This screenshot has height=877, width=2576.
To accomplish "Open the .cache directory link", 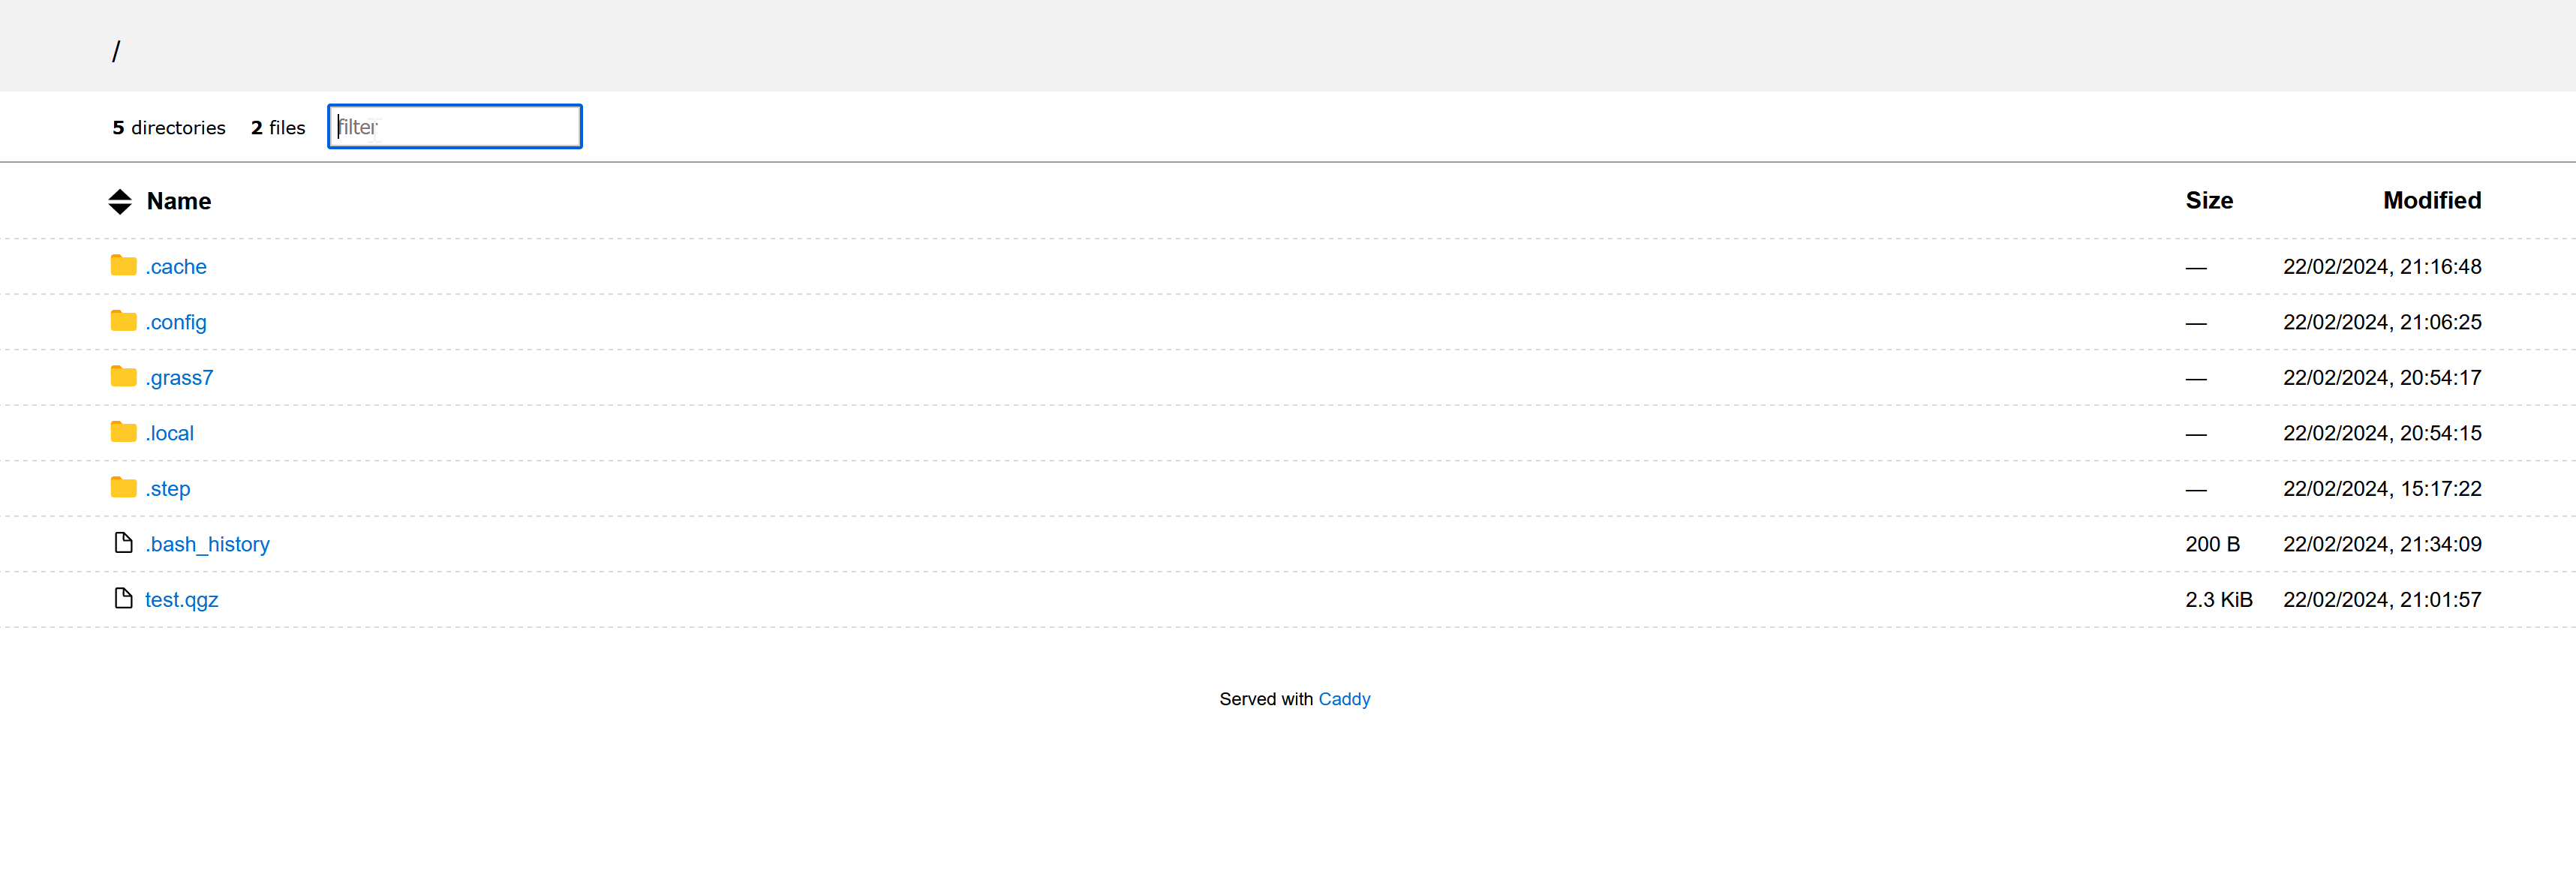I will (176, 267).
